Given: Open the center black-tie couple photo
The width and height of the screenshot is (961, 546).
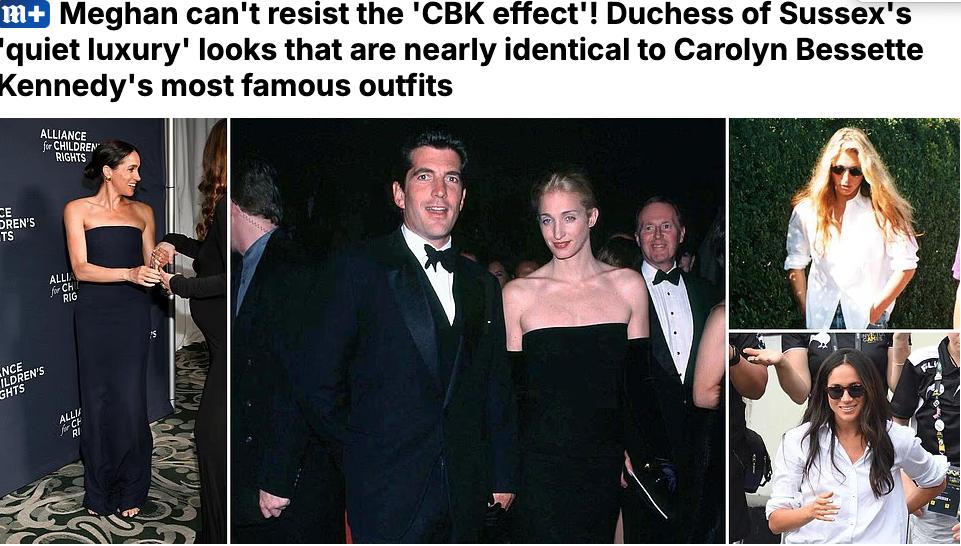Looking at the screenshot, I should 477,330.
